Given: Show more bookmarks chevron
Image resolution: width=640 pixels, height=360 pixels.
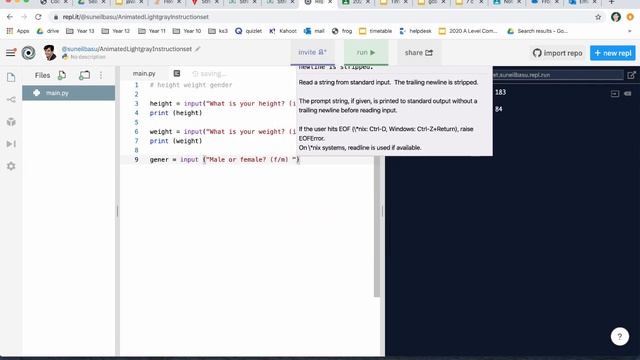Looking at the screenshot, I should click(x=630, y=31).
